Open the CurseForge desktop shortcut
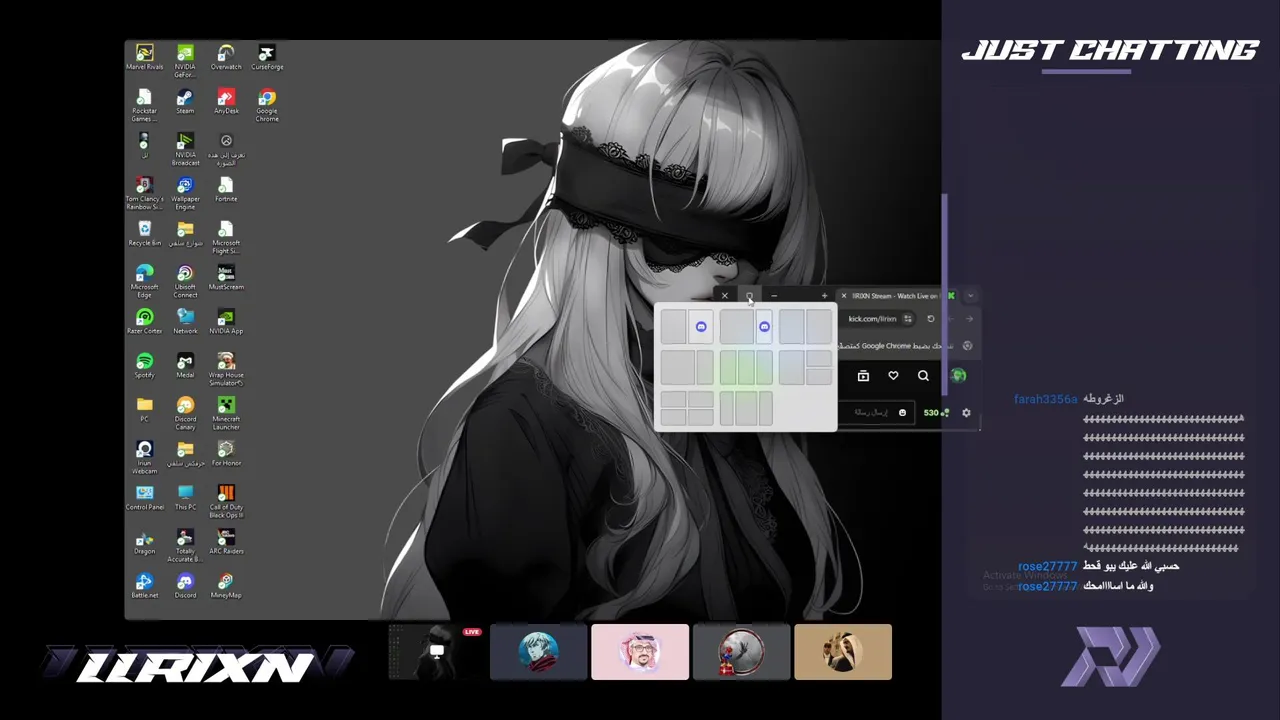1280x720 pixels. pyautogui.click(x=267, y=58)
